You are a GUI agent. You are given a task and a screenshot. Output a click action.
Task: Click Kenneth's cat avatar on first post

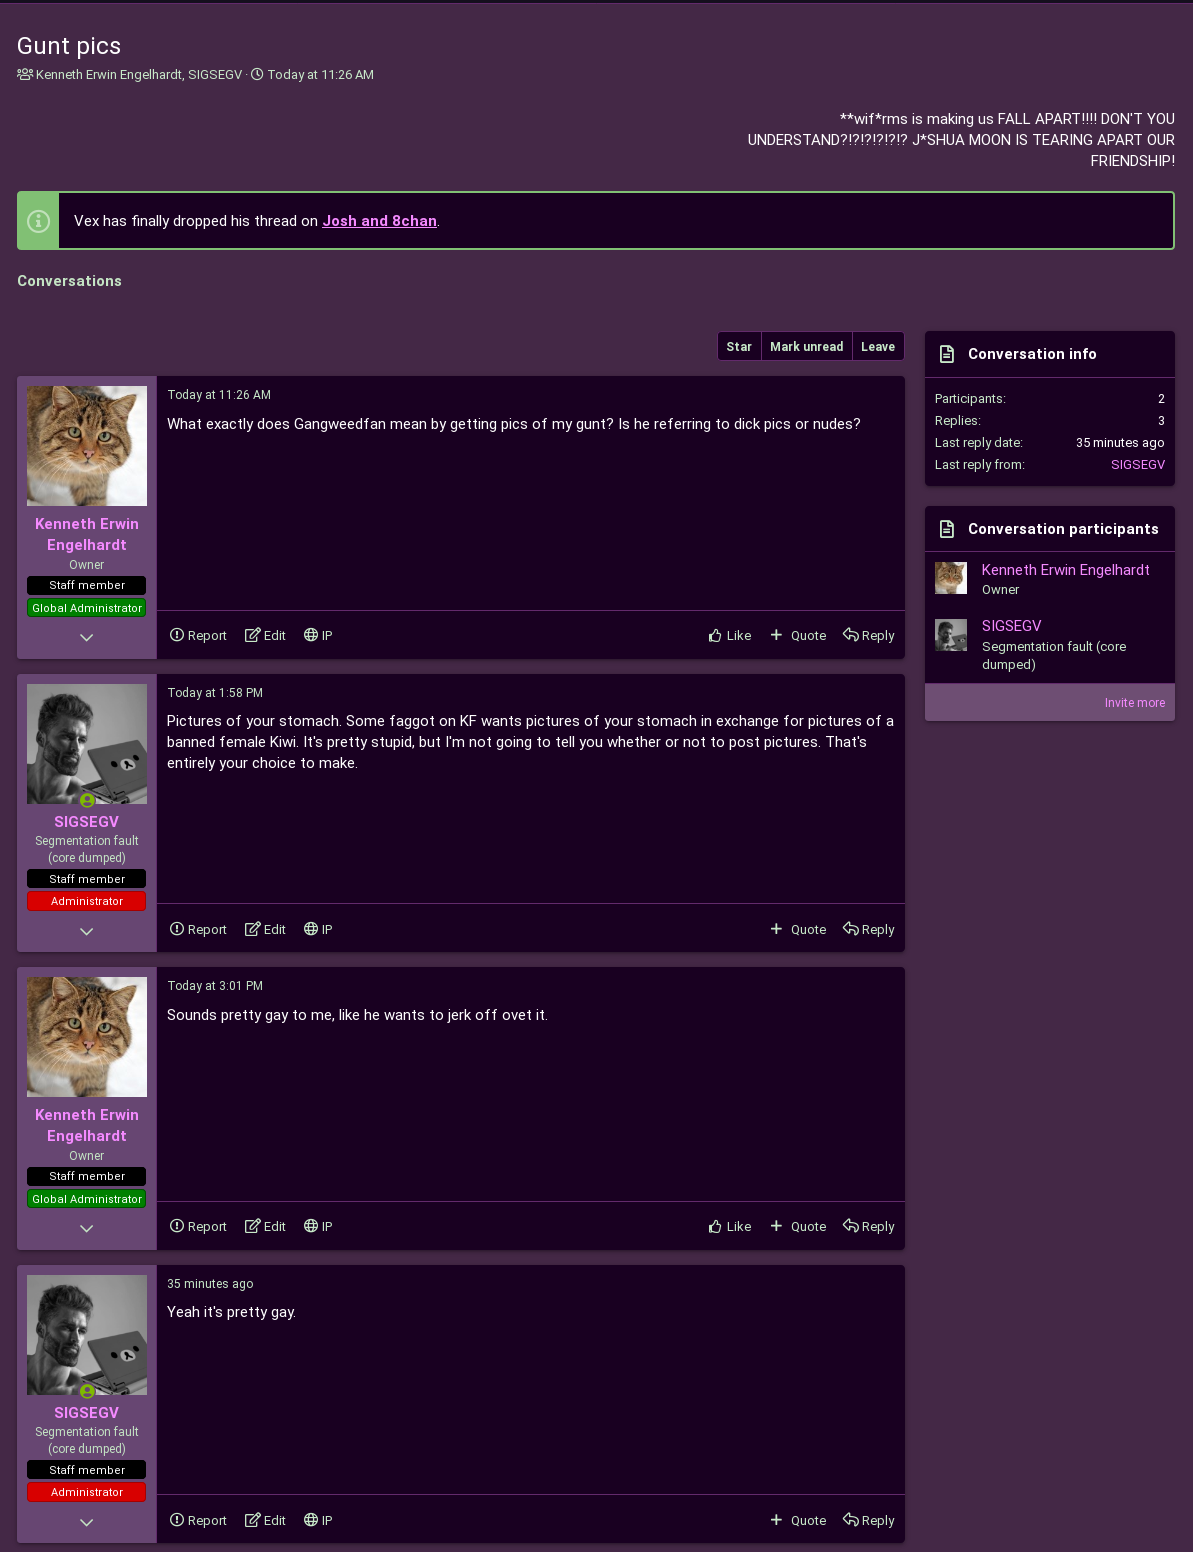tap(87, 446)
